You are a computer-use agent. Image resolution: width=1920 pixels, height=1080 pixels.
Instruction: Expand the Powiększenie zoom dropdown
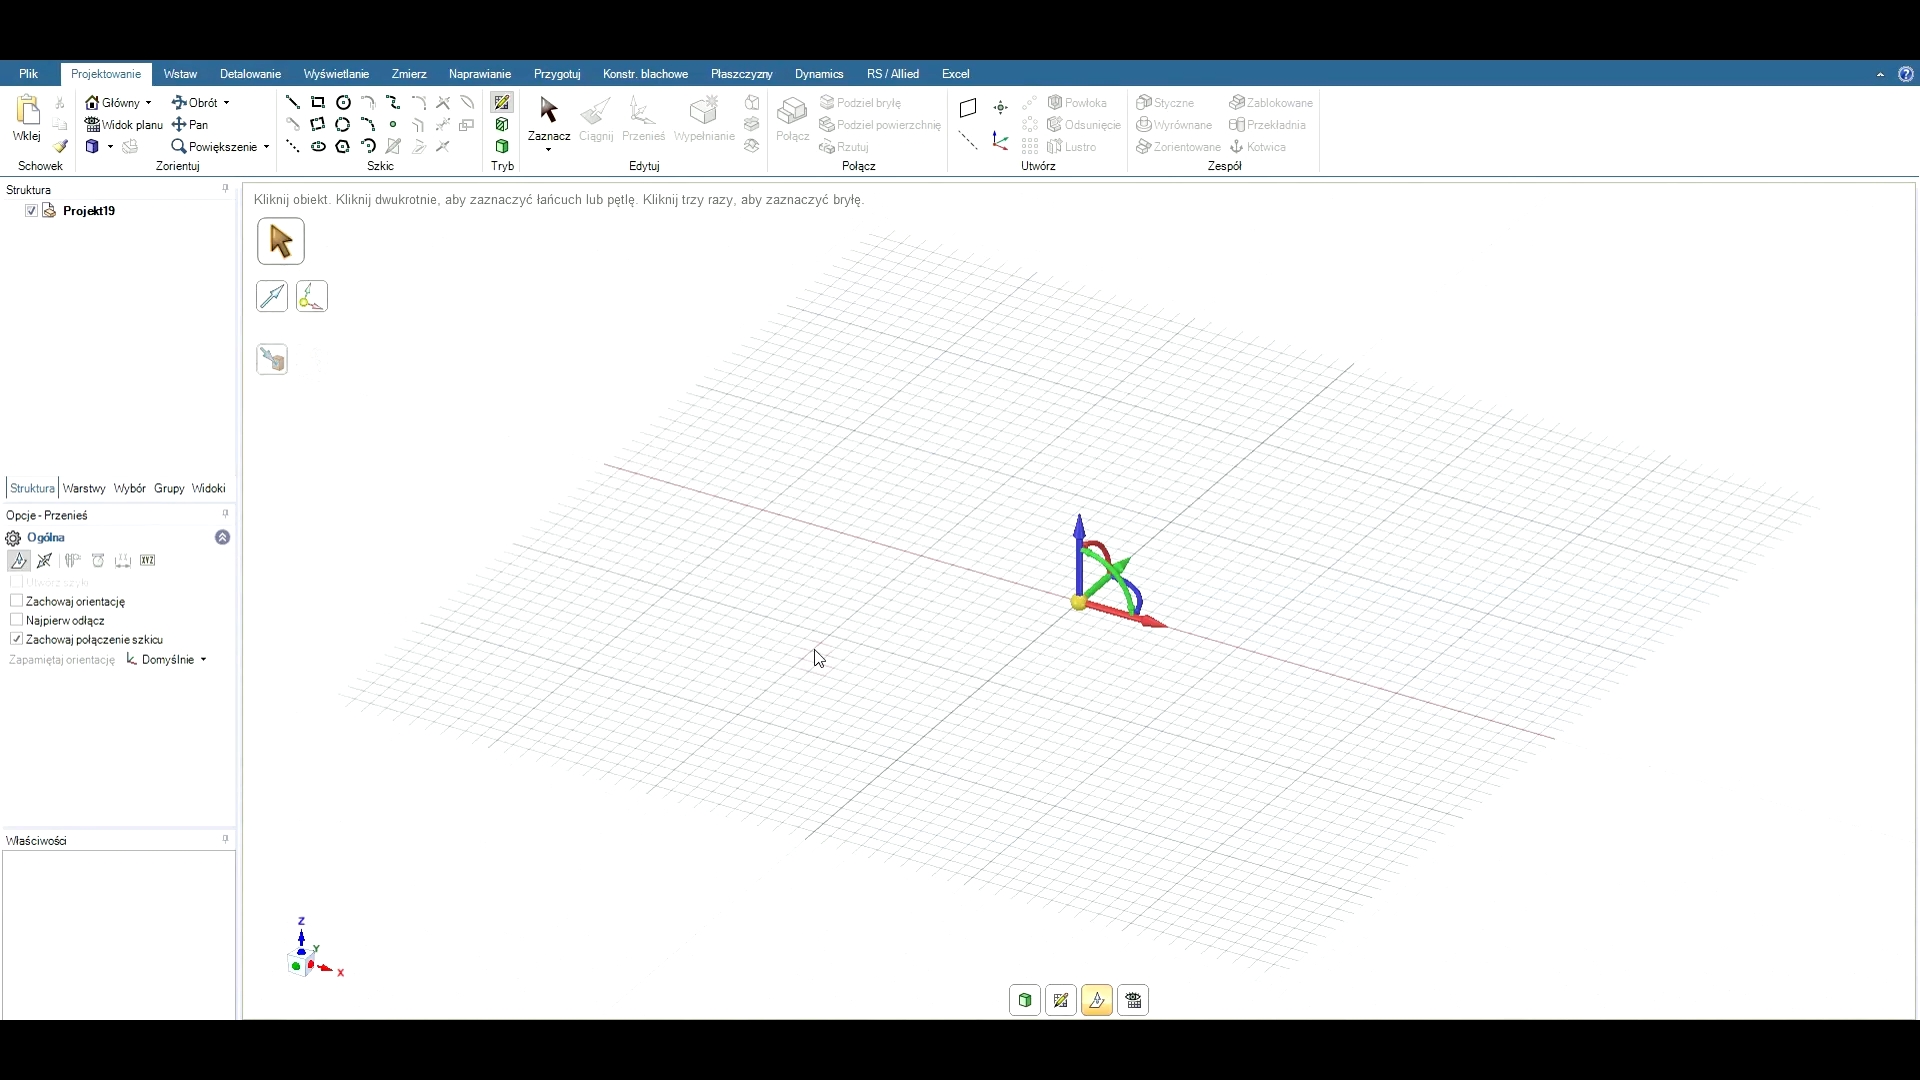(266, 147)
